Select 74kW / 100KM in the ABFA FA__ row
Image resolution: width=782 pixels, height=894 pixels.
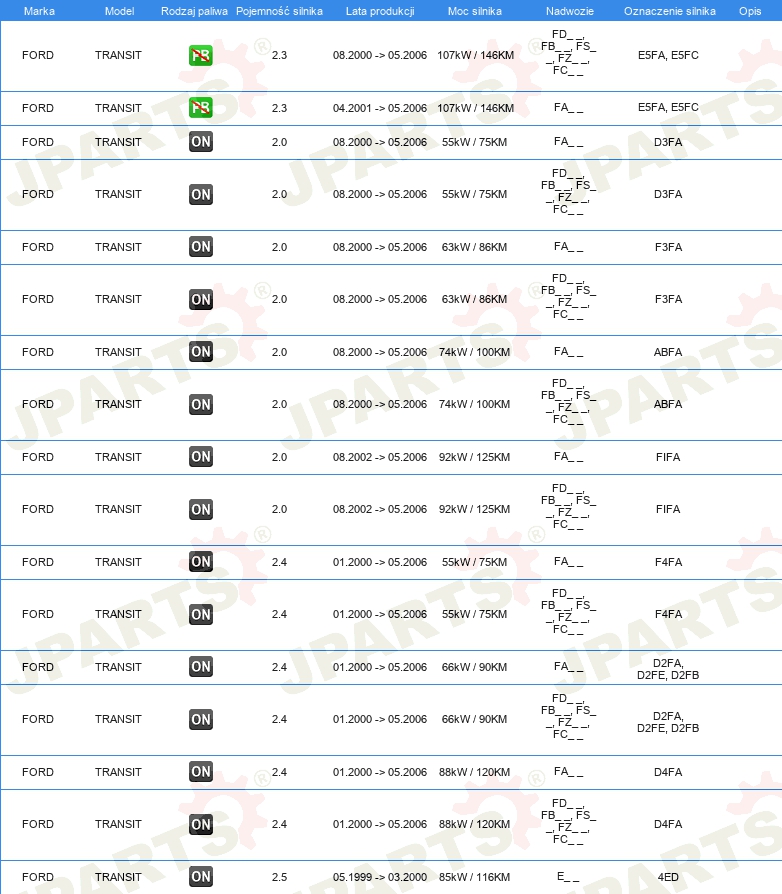475,352
